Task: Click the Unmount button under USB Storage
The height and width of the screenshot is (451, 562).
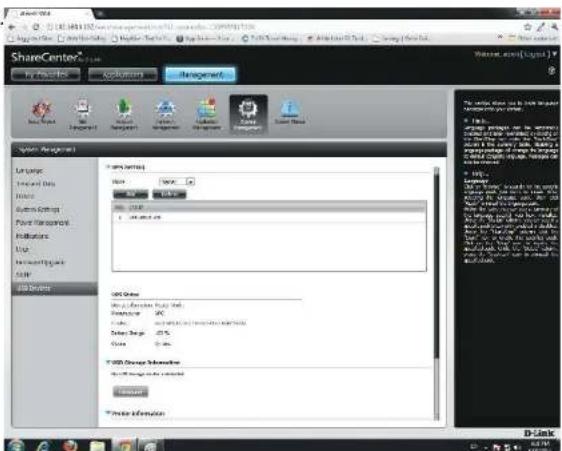Action: tap(130, 392)
